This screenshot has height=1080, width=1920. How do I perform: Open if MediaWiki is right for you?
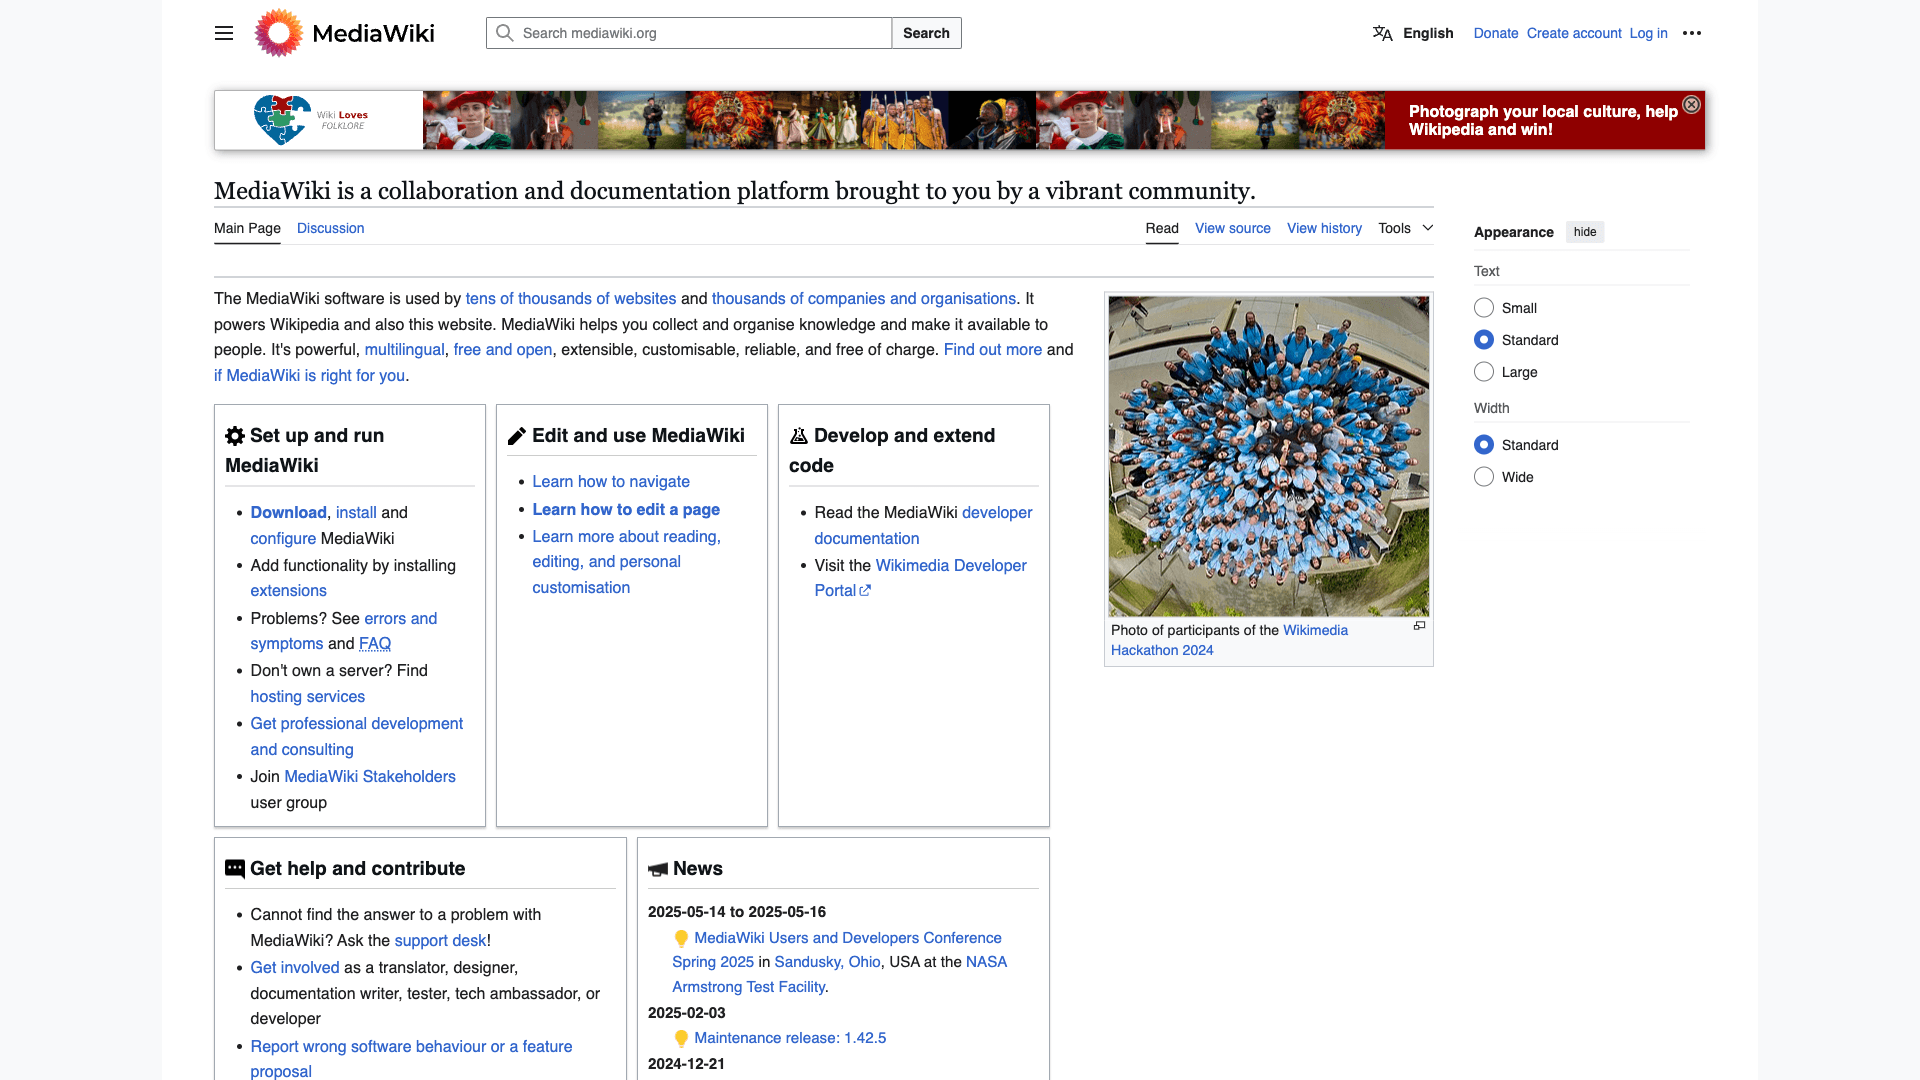point(309,376)
